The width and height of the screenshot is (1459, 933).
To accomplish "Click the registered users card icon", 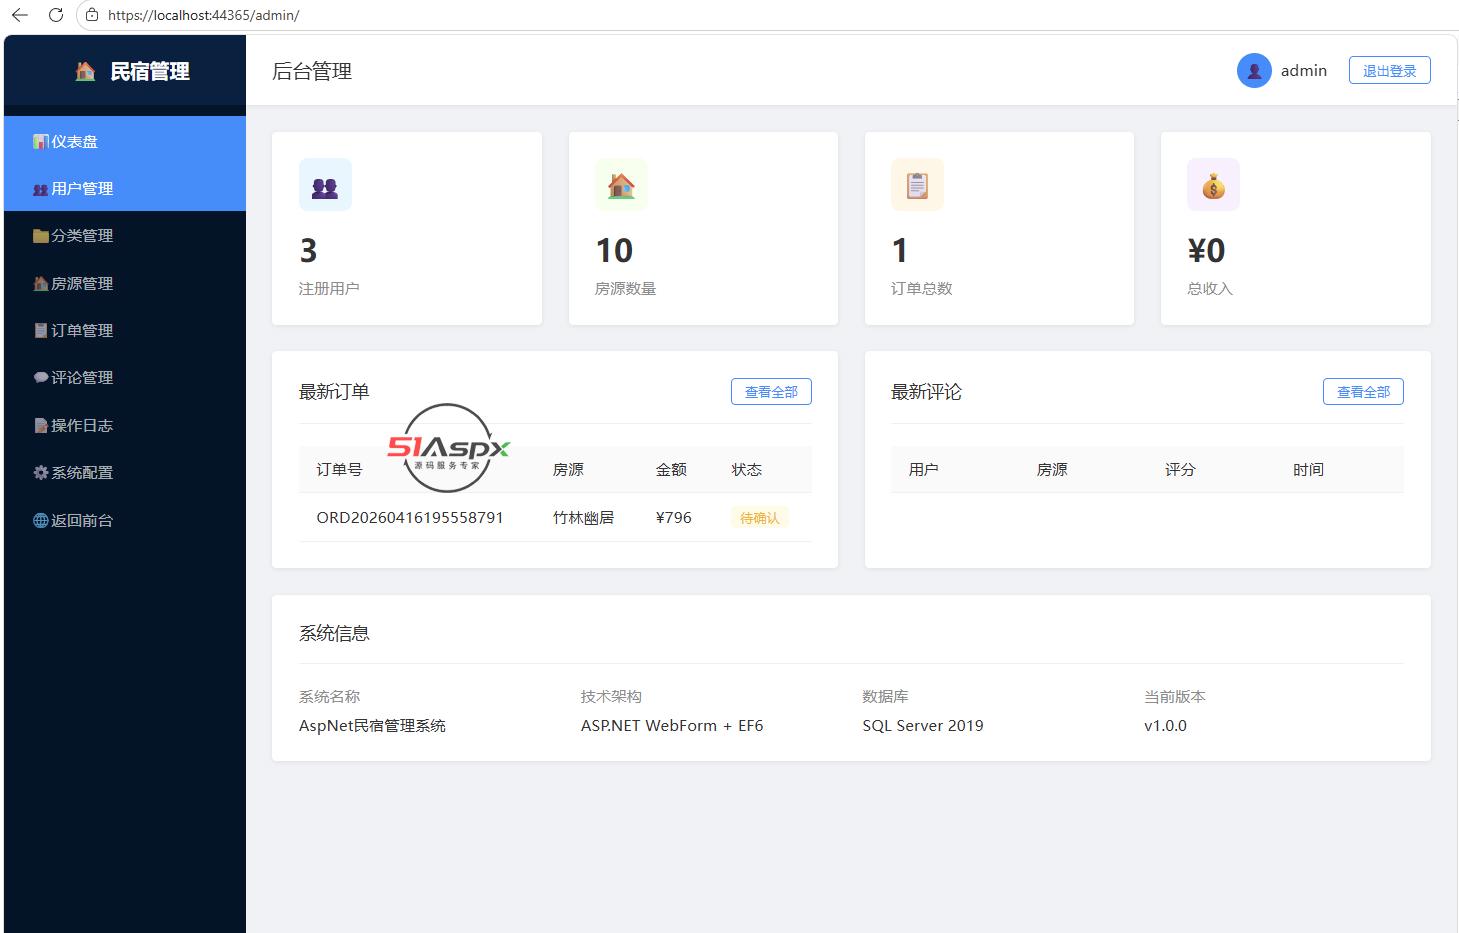I will click(325, 185).
